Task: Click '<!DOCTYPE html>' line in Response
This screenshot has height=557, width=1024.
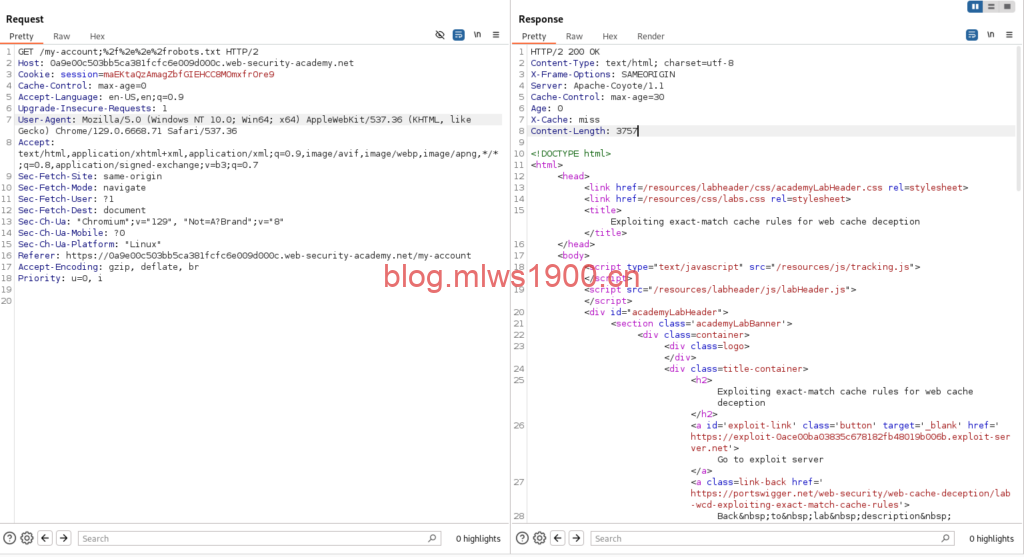Action: pos(571,153)
